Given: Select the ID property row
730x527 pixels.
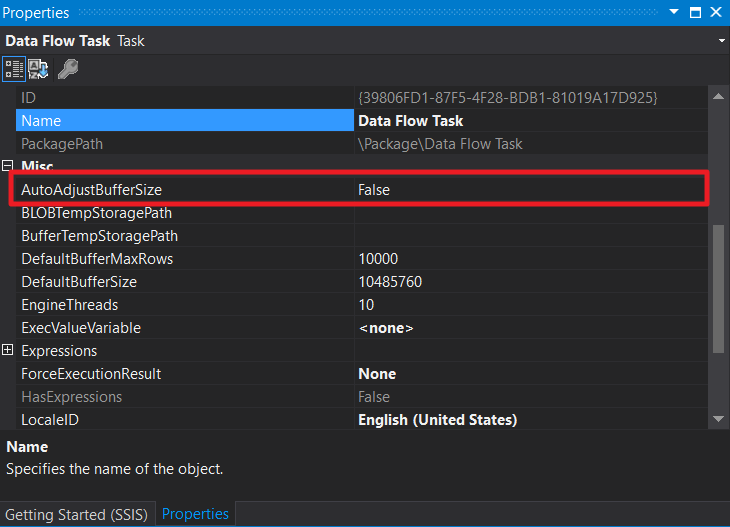Looking at the screenshot, I should click(x=185, y=98).
